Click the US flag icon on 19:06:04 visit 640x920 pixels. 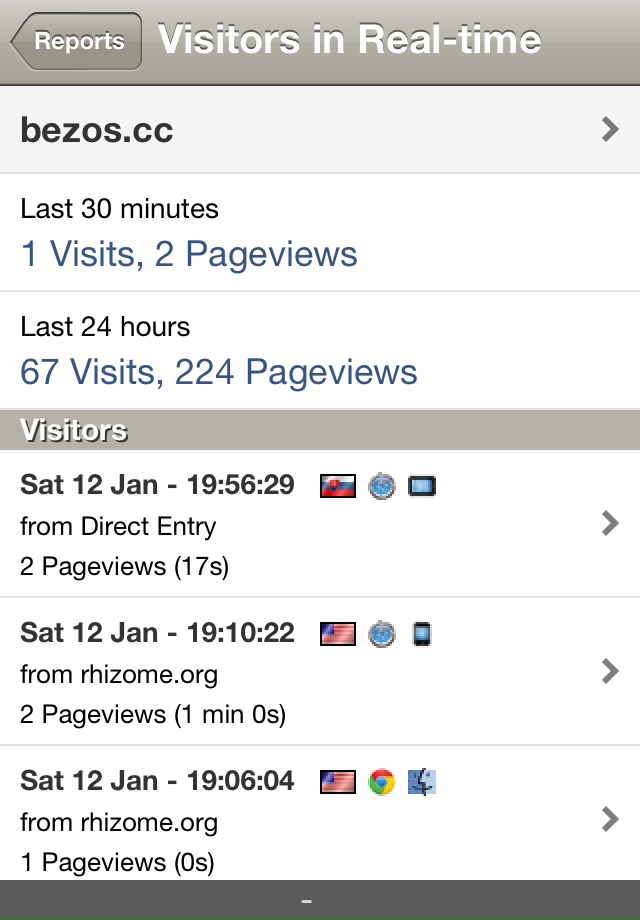338,782
